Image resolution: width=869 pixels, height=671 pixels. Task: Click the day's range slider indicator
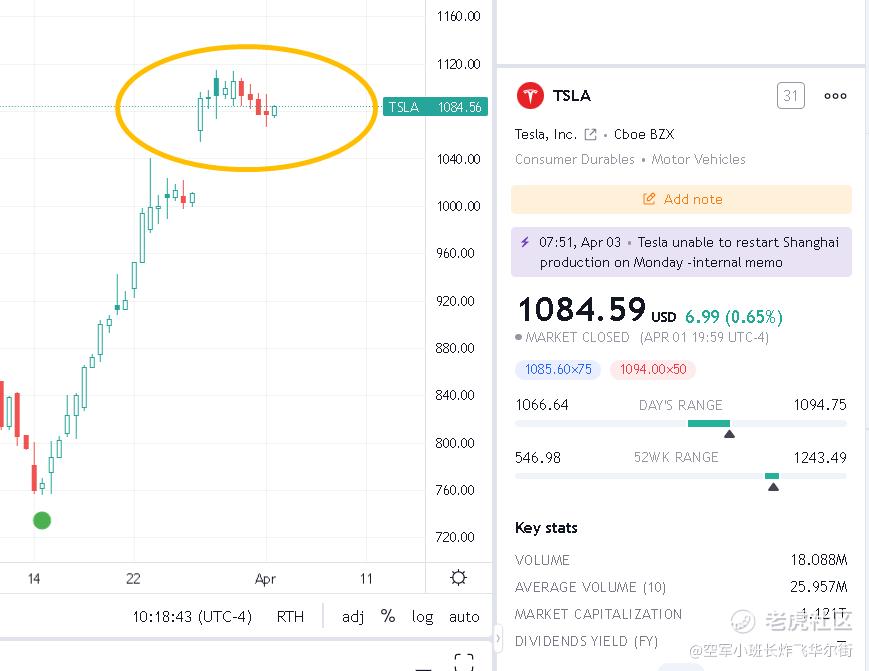729,434
